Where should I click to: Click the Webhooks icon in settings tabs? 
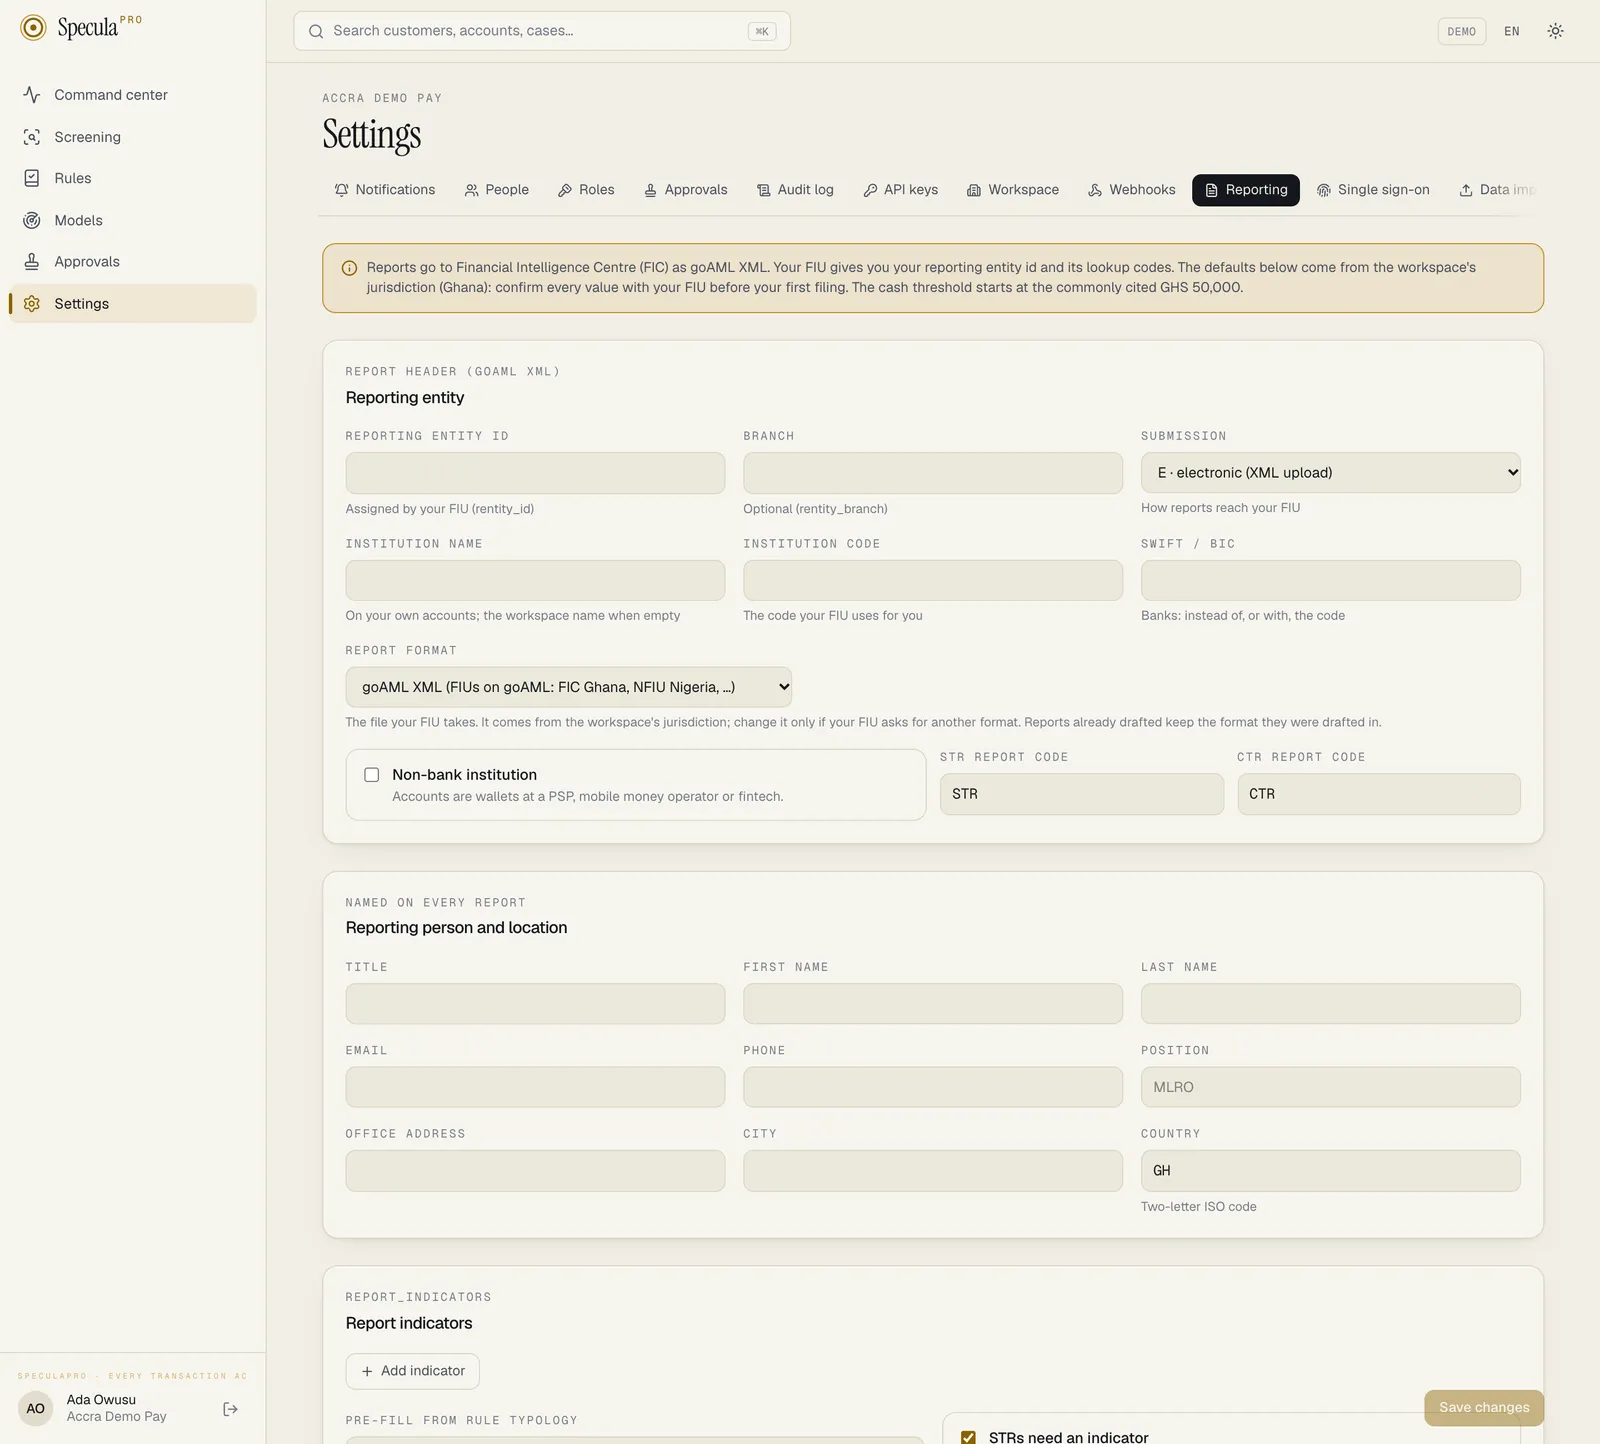pyautogui.click(x=1095, y=190)
